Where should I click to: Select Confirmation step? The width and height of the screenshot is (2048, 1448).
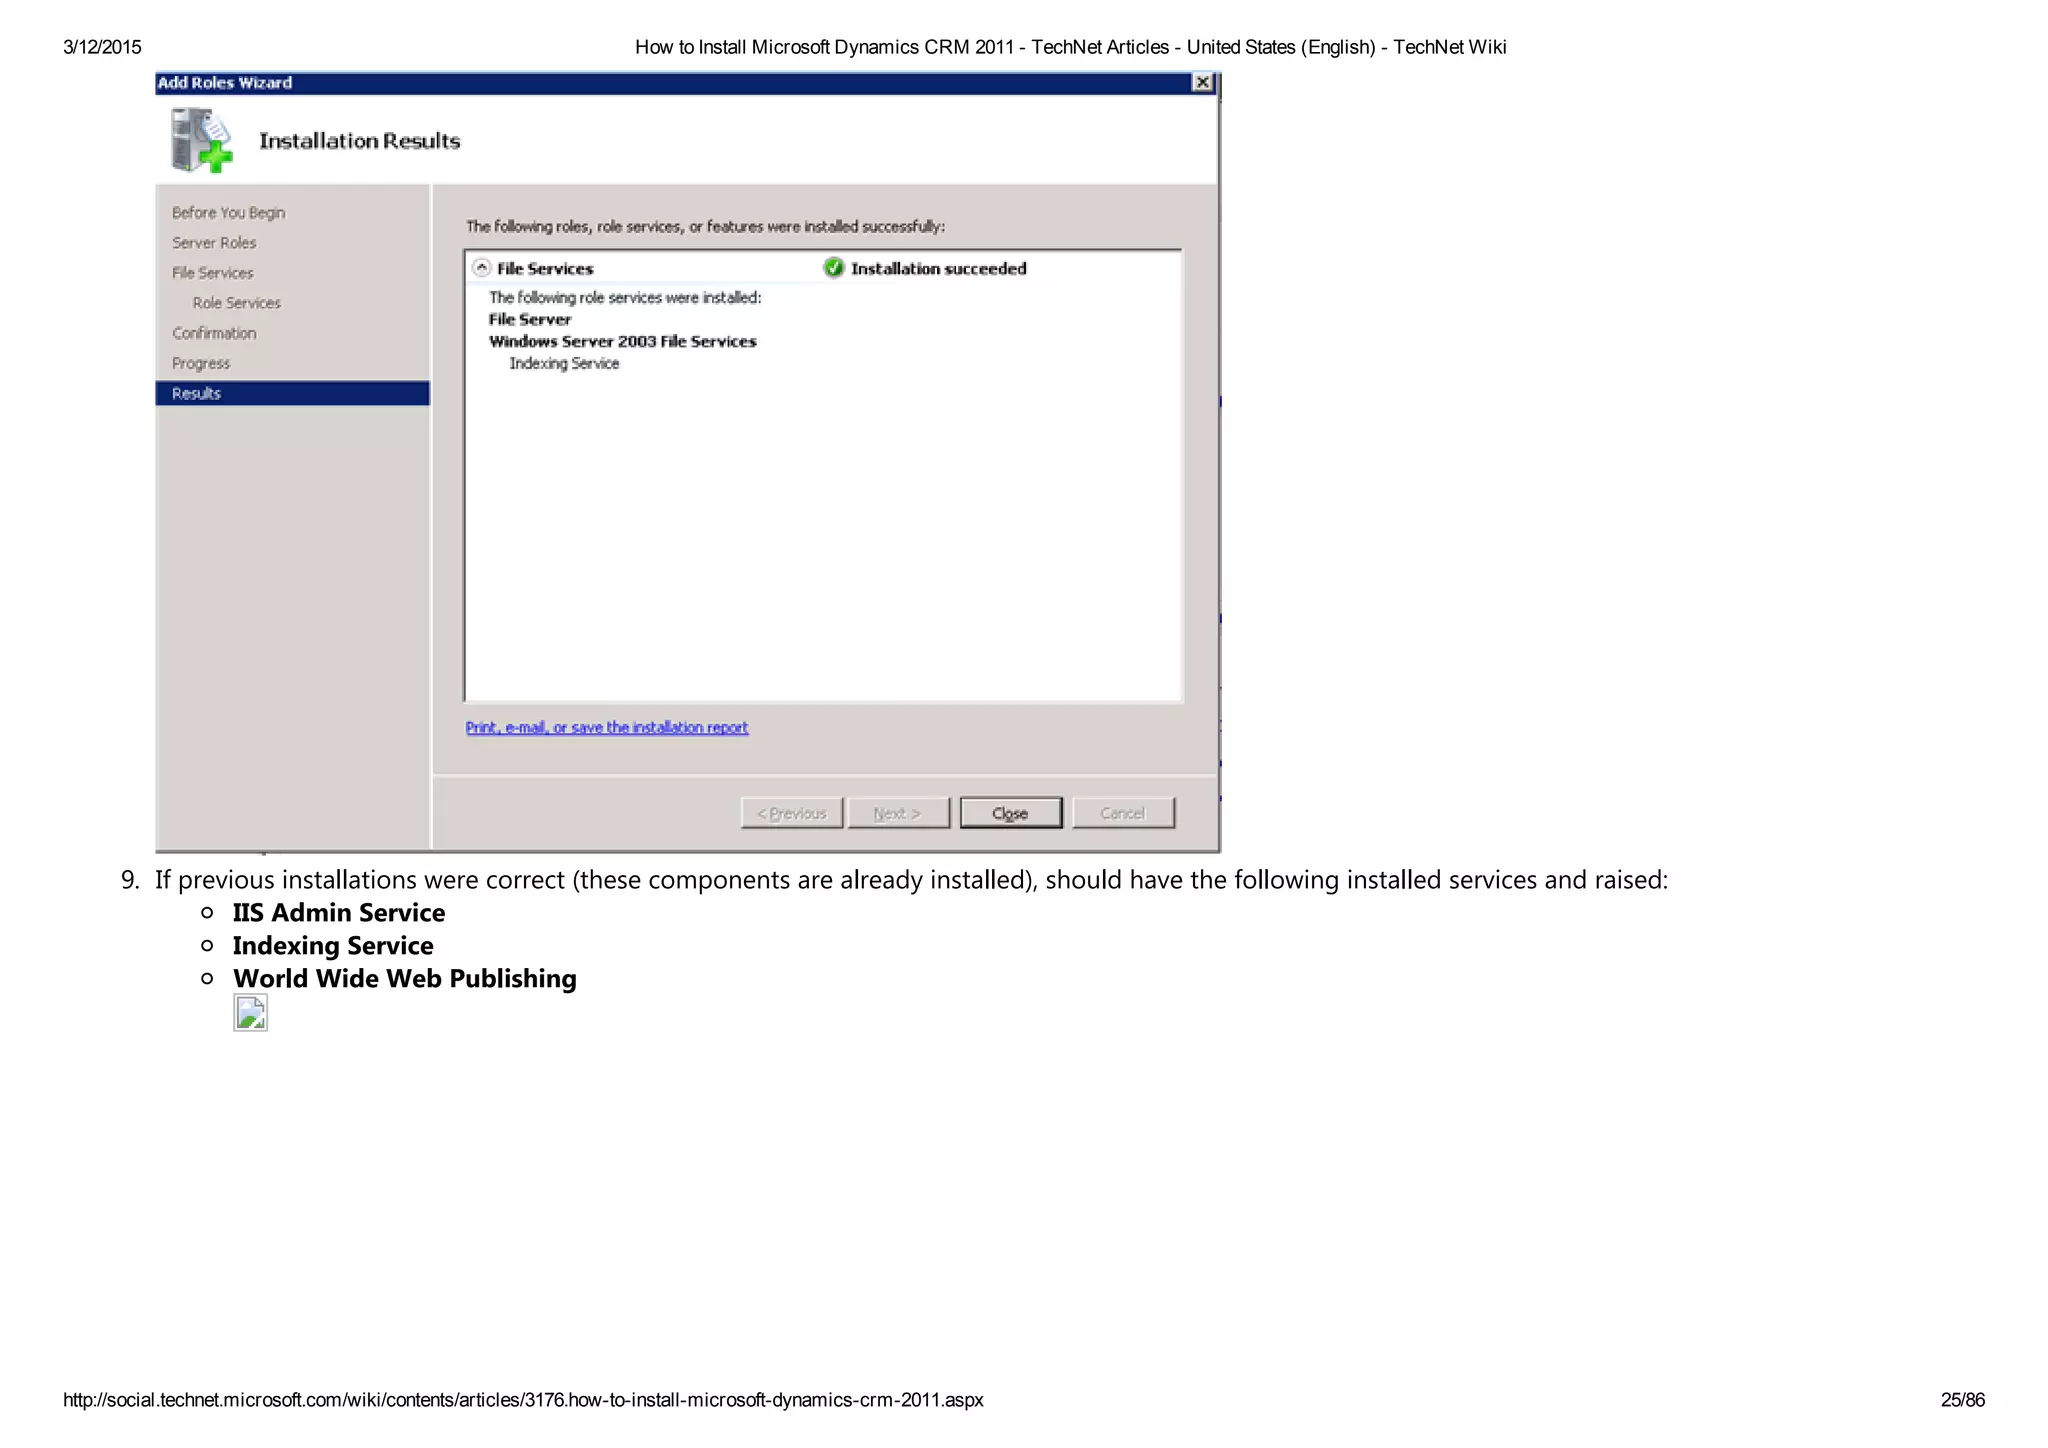214,333
